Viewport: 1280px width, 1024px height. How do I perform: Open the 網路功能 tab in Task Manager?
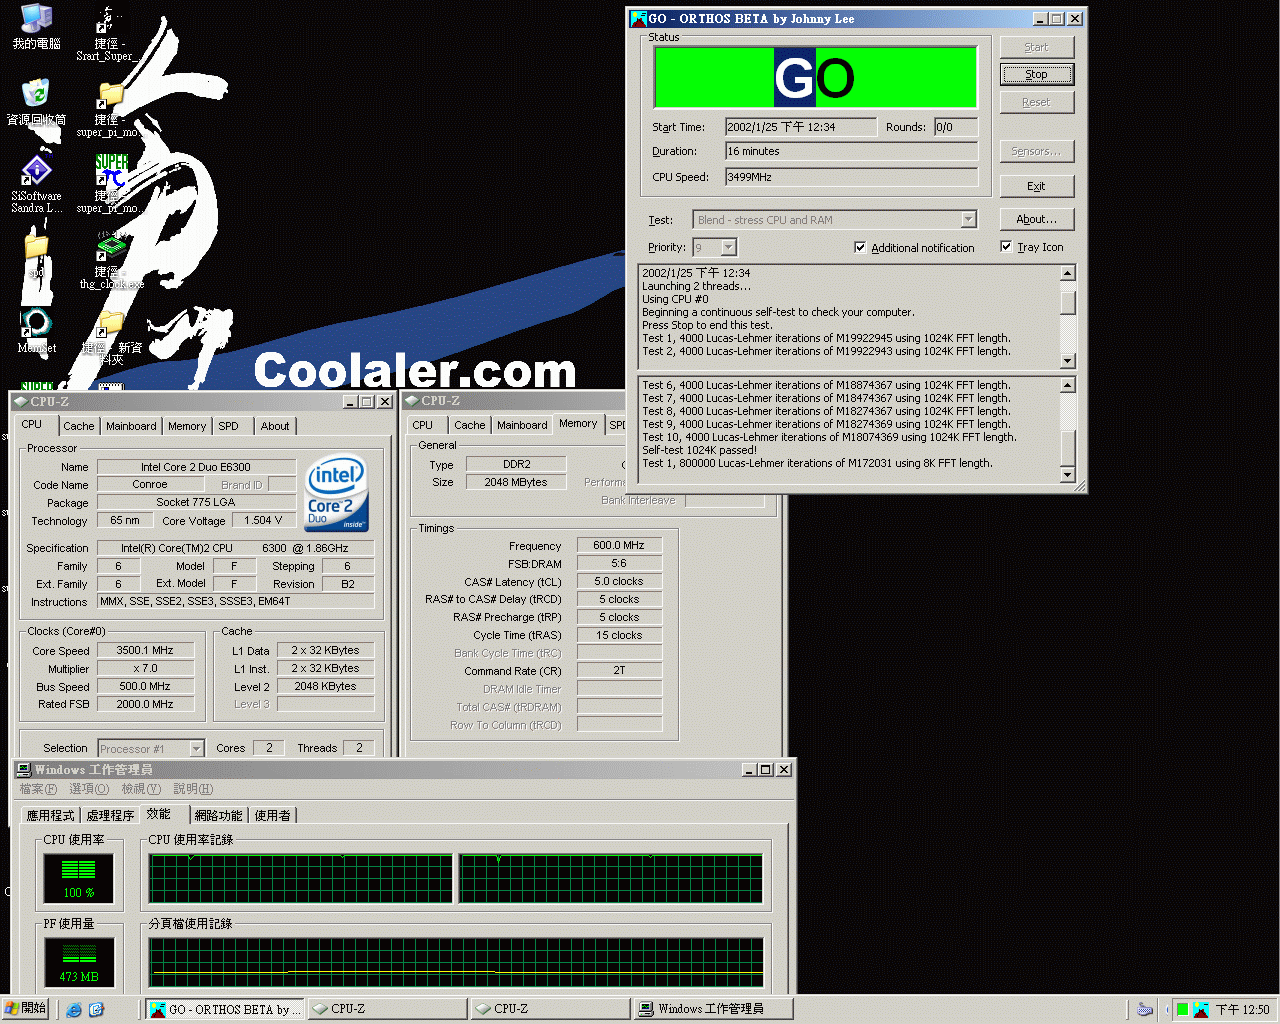(x=219, y=816)
